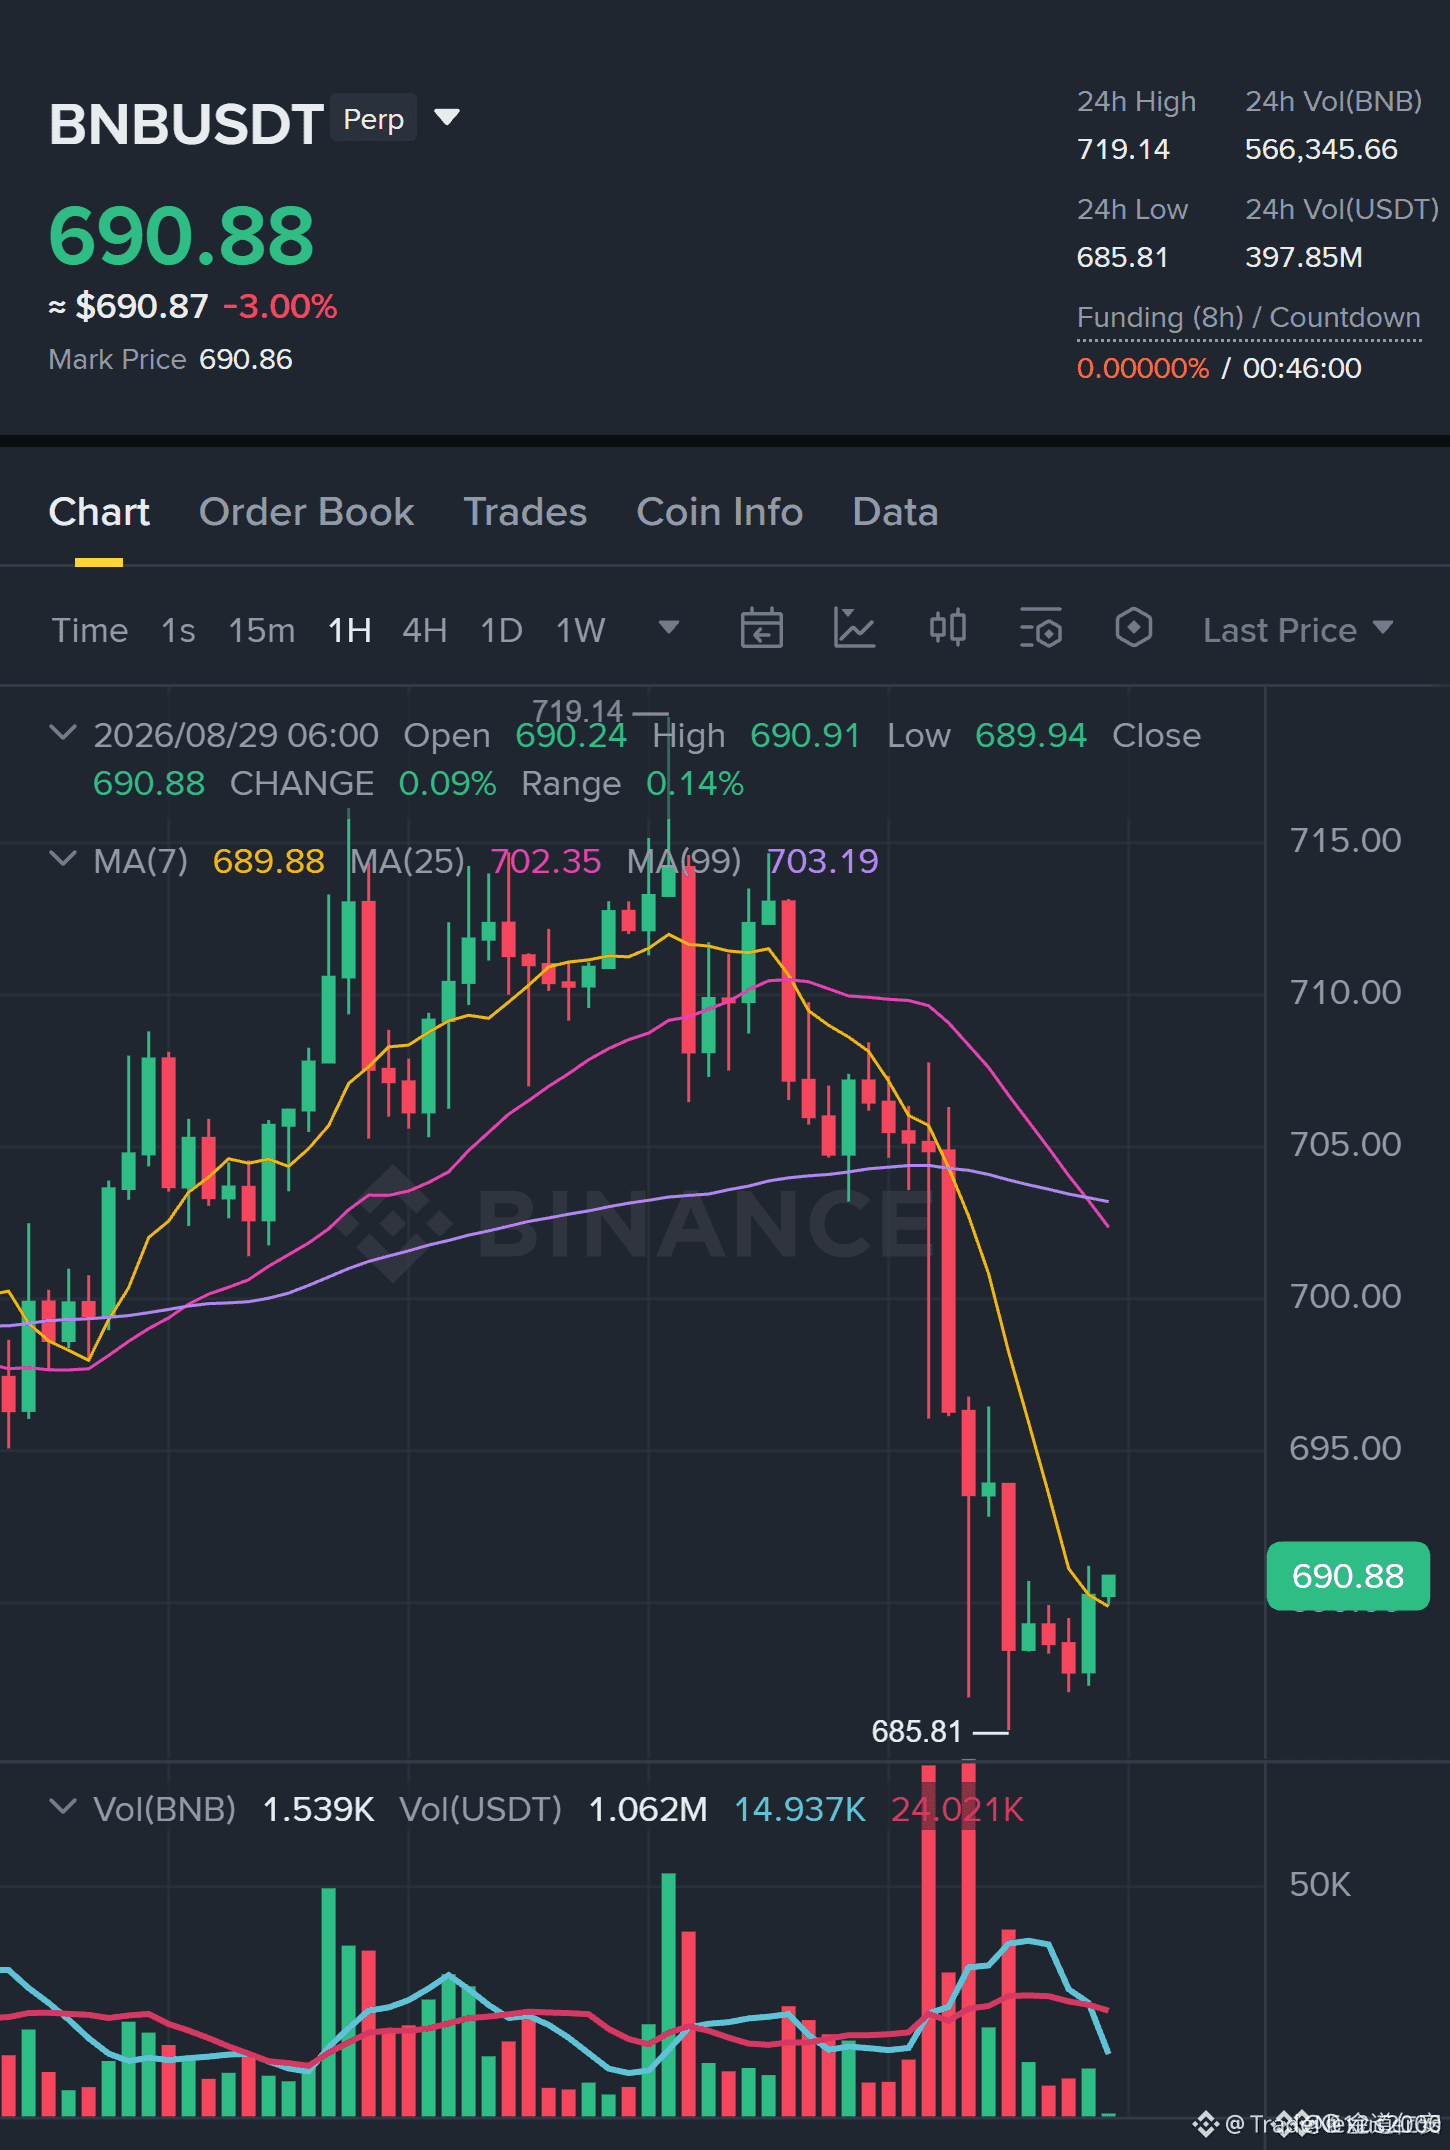Tap Funding (8h) / Countdown label

click(1248, 317)
